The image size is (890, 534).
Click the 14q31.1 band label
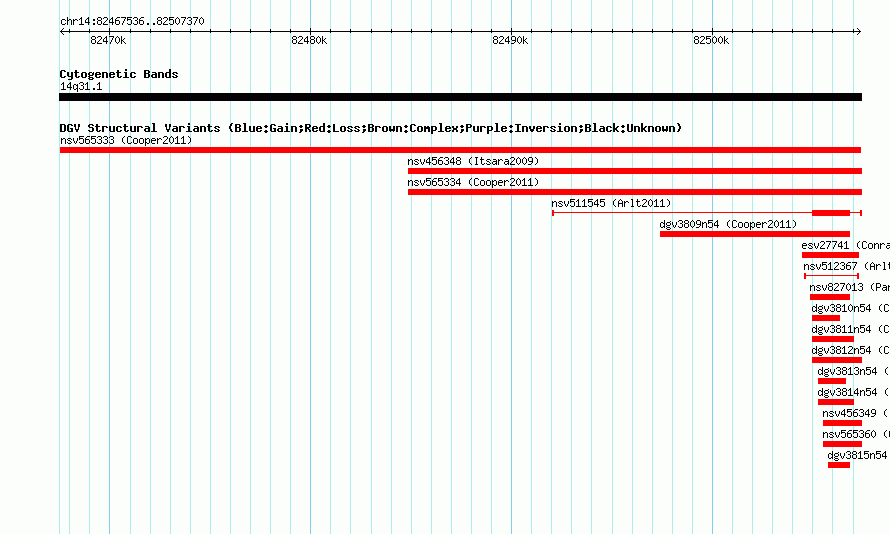pyautogui.click(x=81, y=86)
